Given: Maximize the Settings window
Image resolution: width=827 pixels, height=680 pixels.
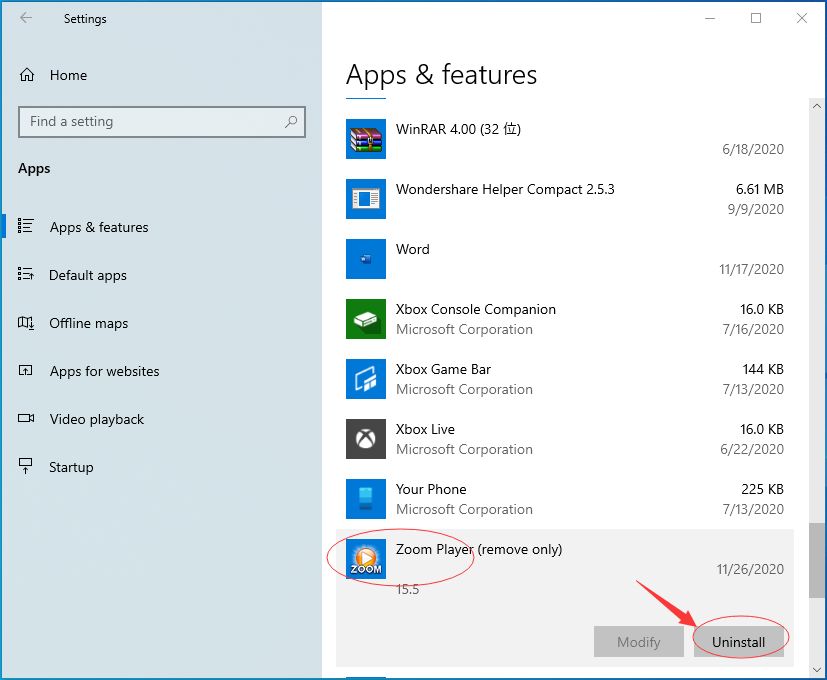Looking at the screenshot, I should point(756,18).
